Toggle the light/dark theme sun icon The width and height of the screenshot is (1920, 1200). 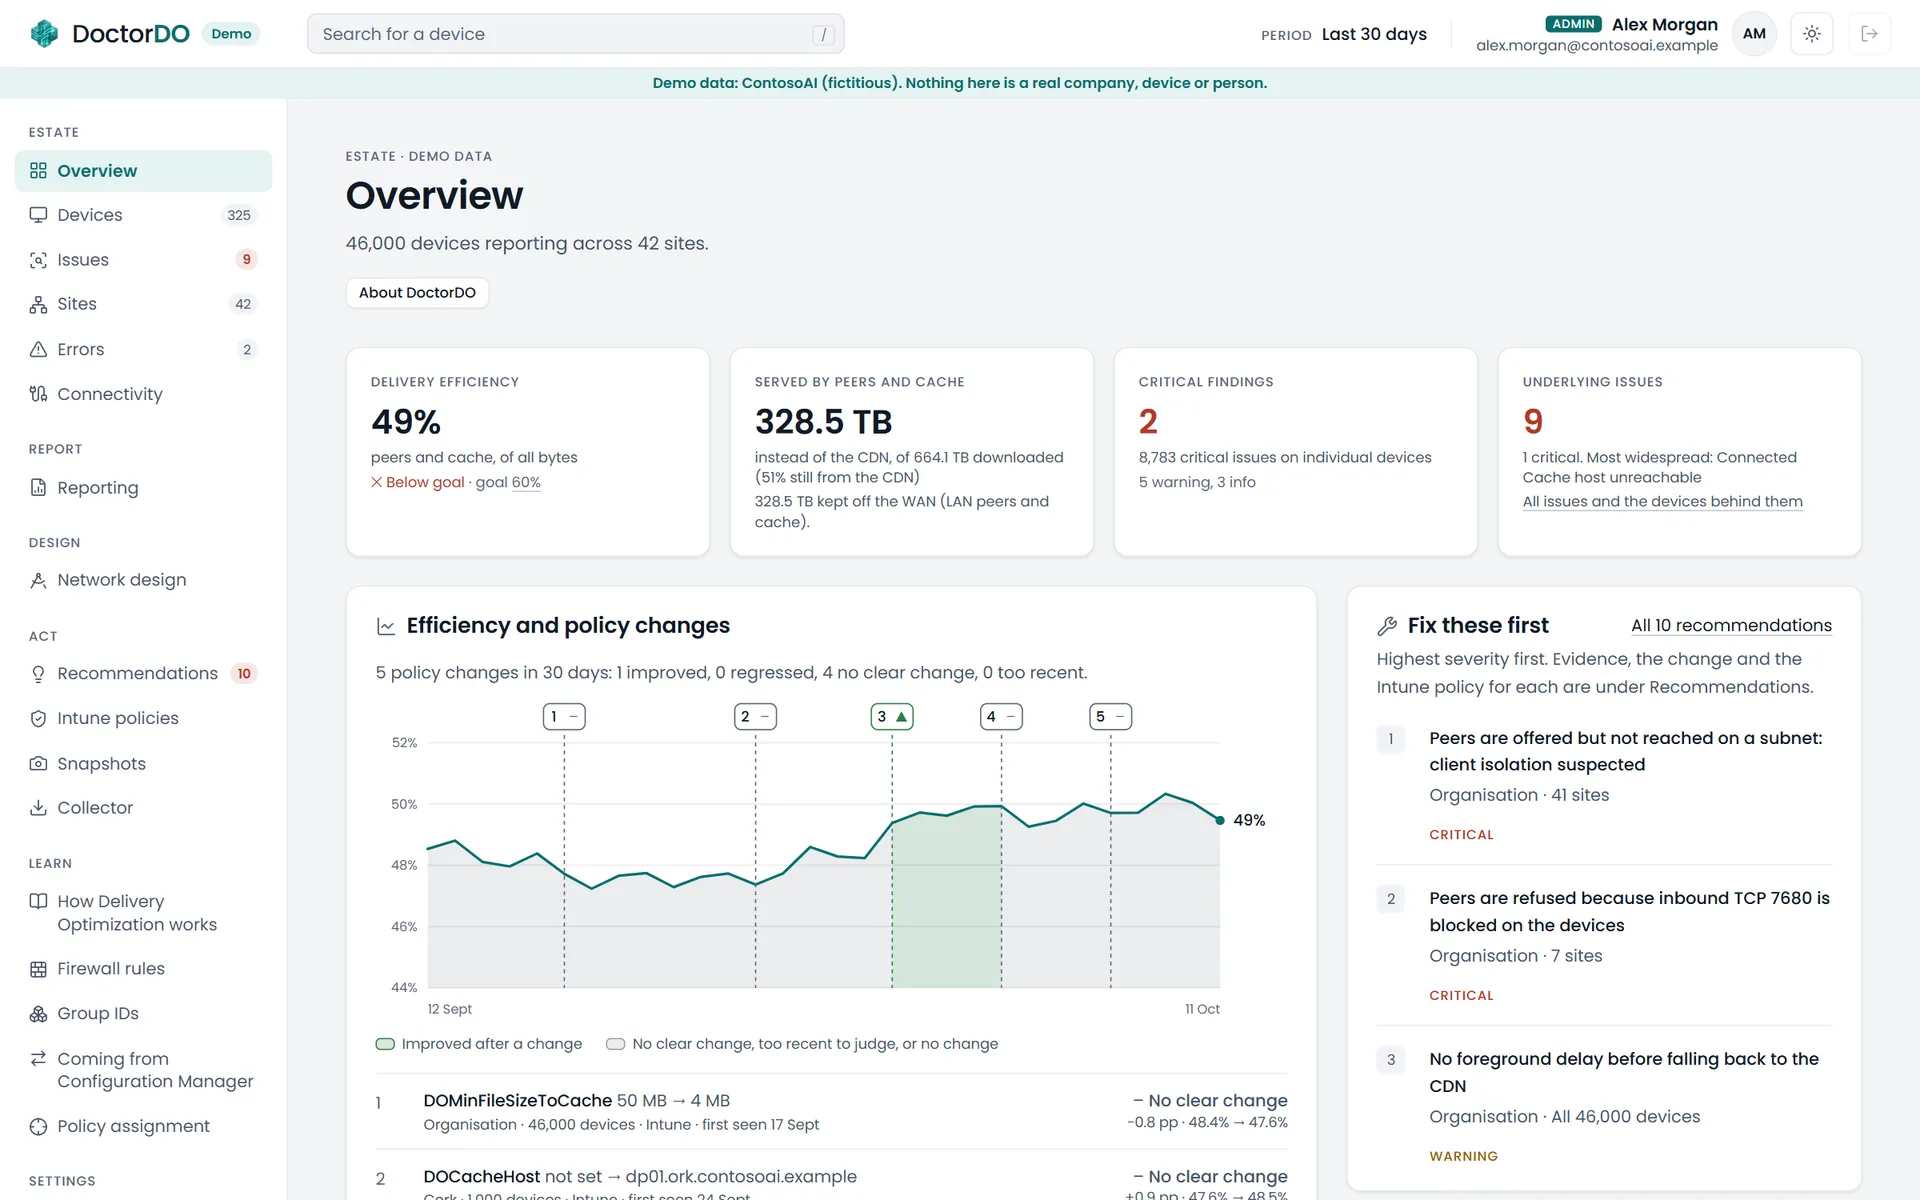(1811, 34)
